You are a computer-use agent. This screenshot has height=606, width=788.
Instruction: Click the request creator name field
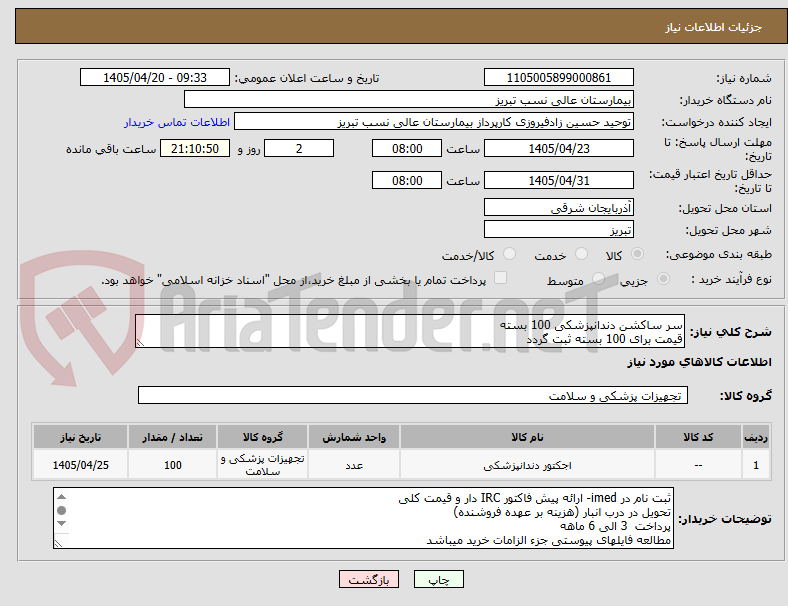[x=434, y=122]
